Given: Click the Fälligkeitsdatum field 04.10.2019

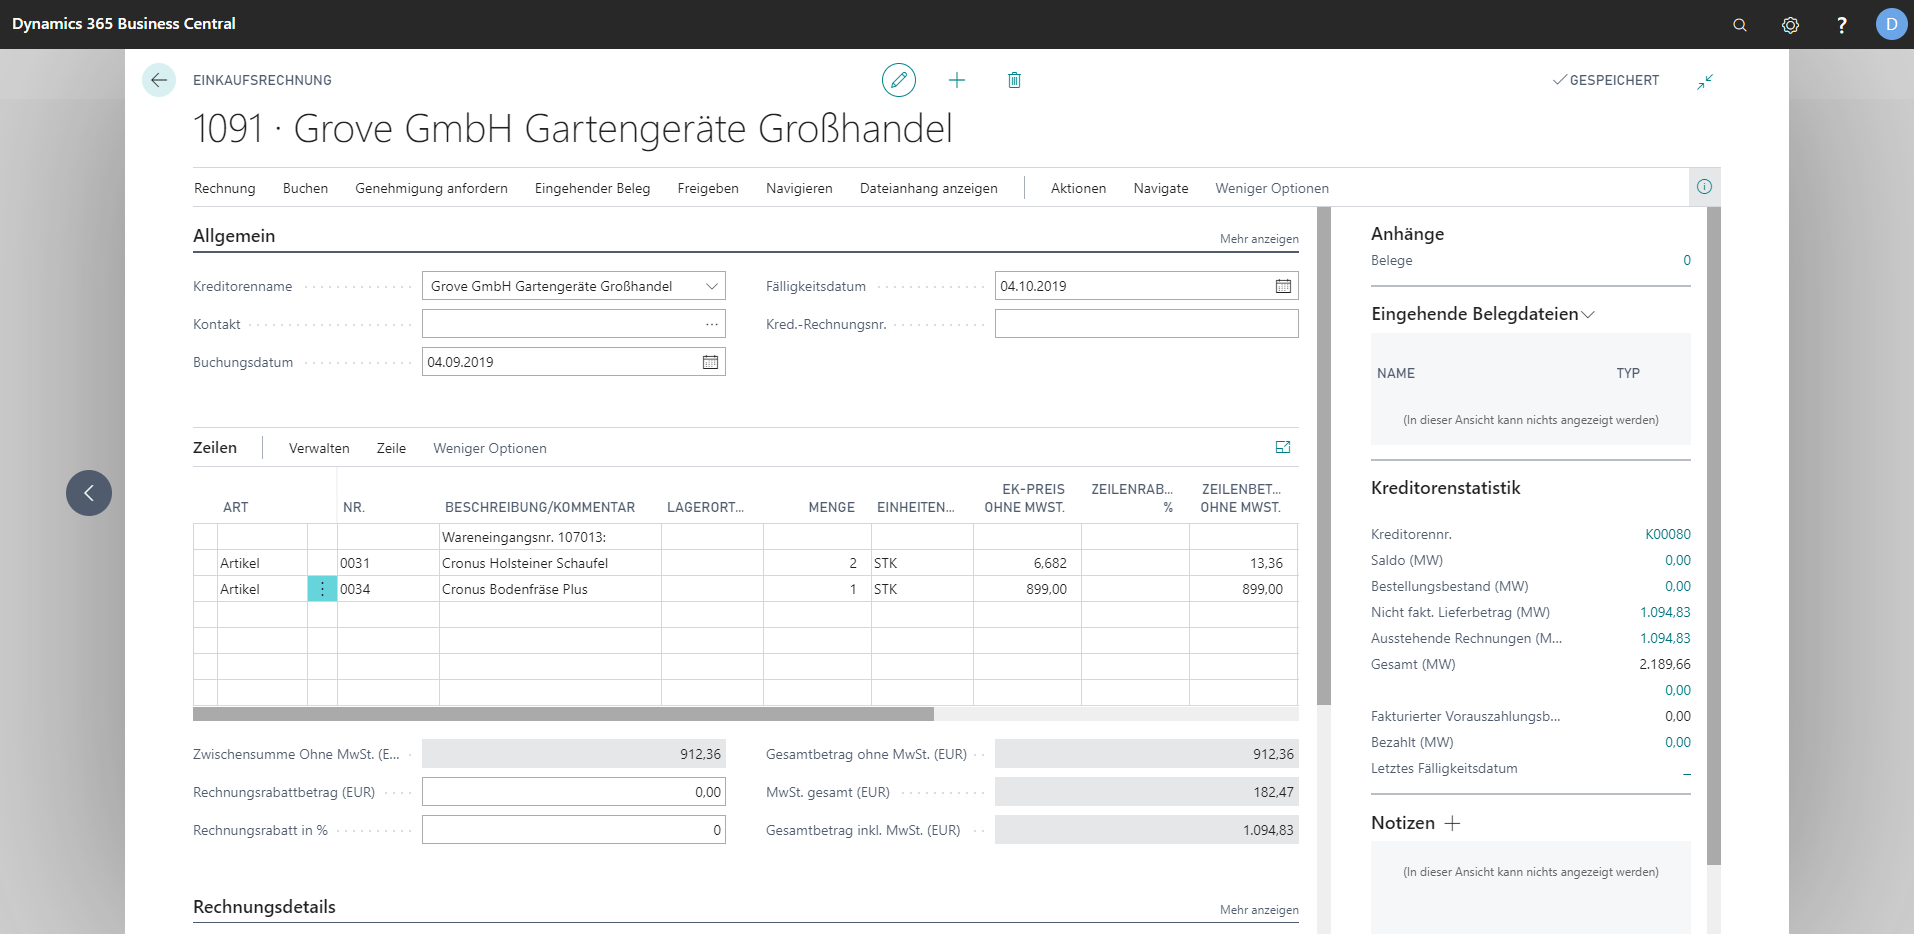Looking at the screenshot, I should [1146, 286].
